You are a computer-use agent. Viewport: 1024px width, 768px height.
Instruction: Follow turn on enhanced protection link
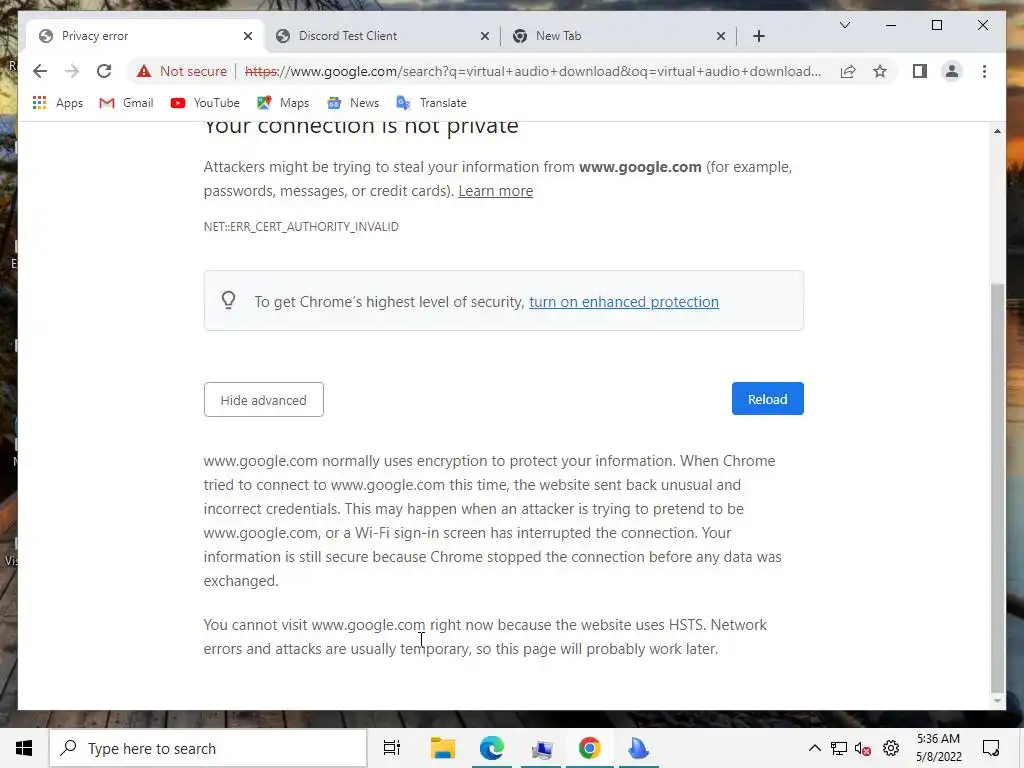(x=624, y=302)
